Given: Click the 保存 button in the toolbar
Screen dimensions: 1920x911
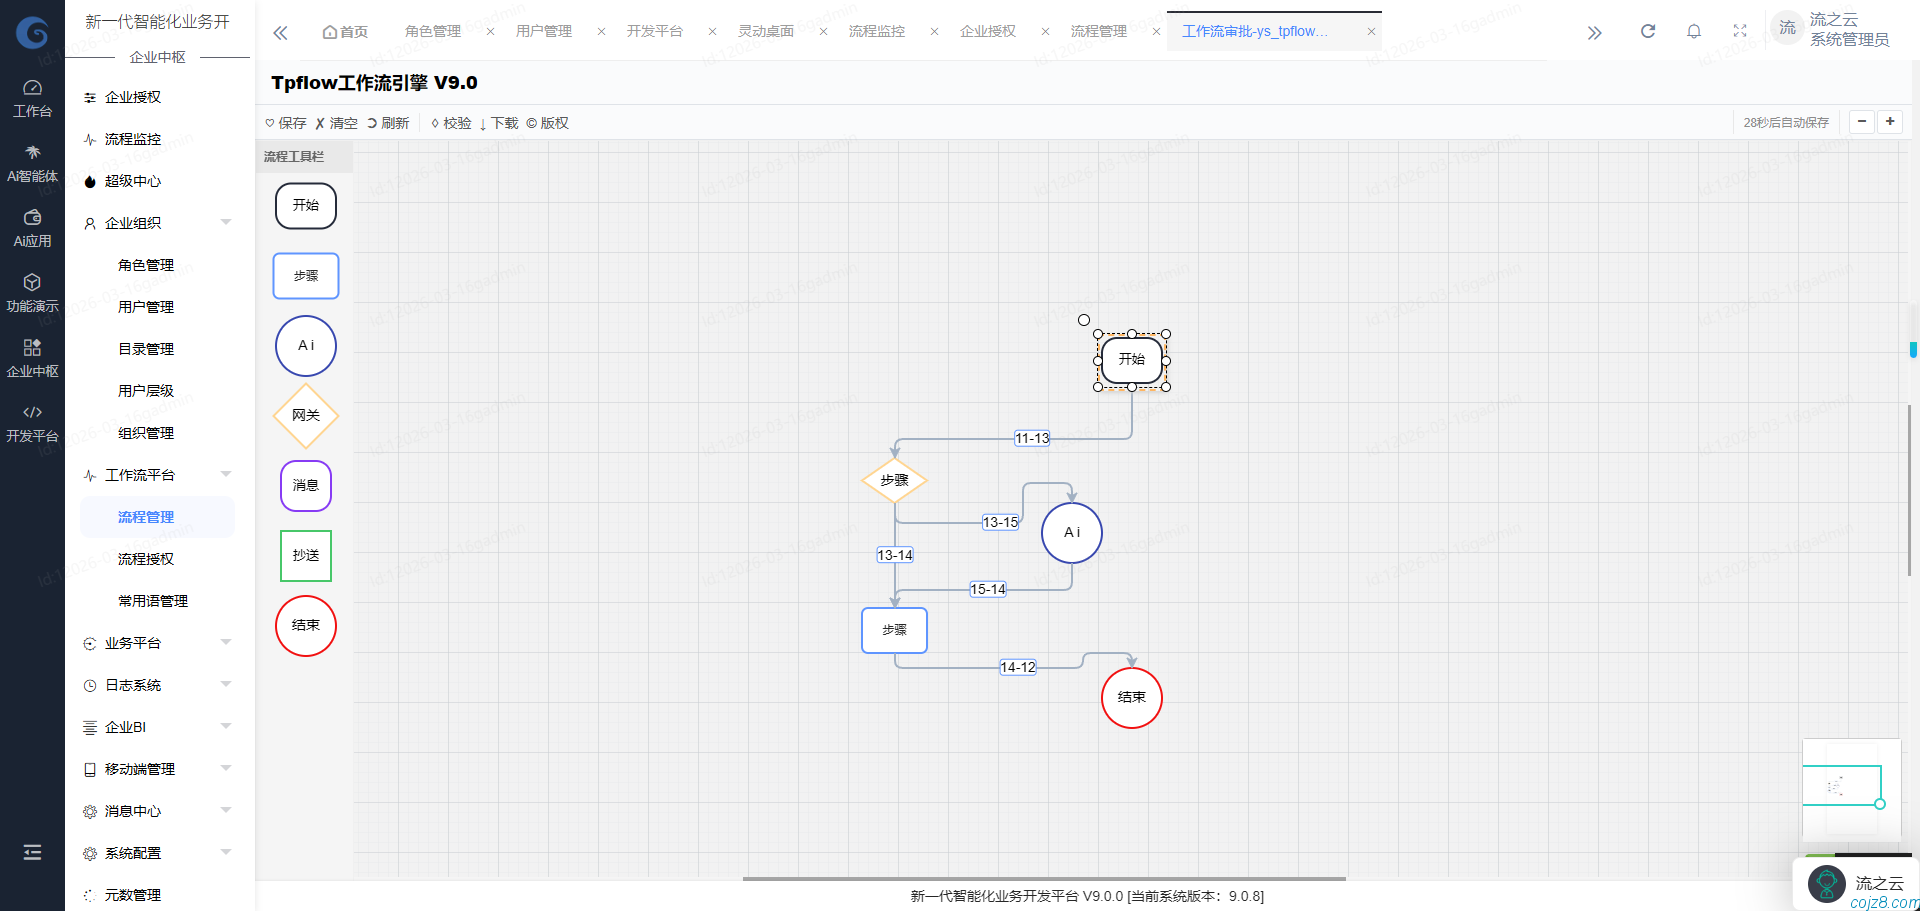Looking at the screenshot, I should pos(286,123).
